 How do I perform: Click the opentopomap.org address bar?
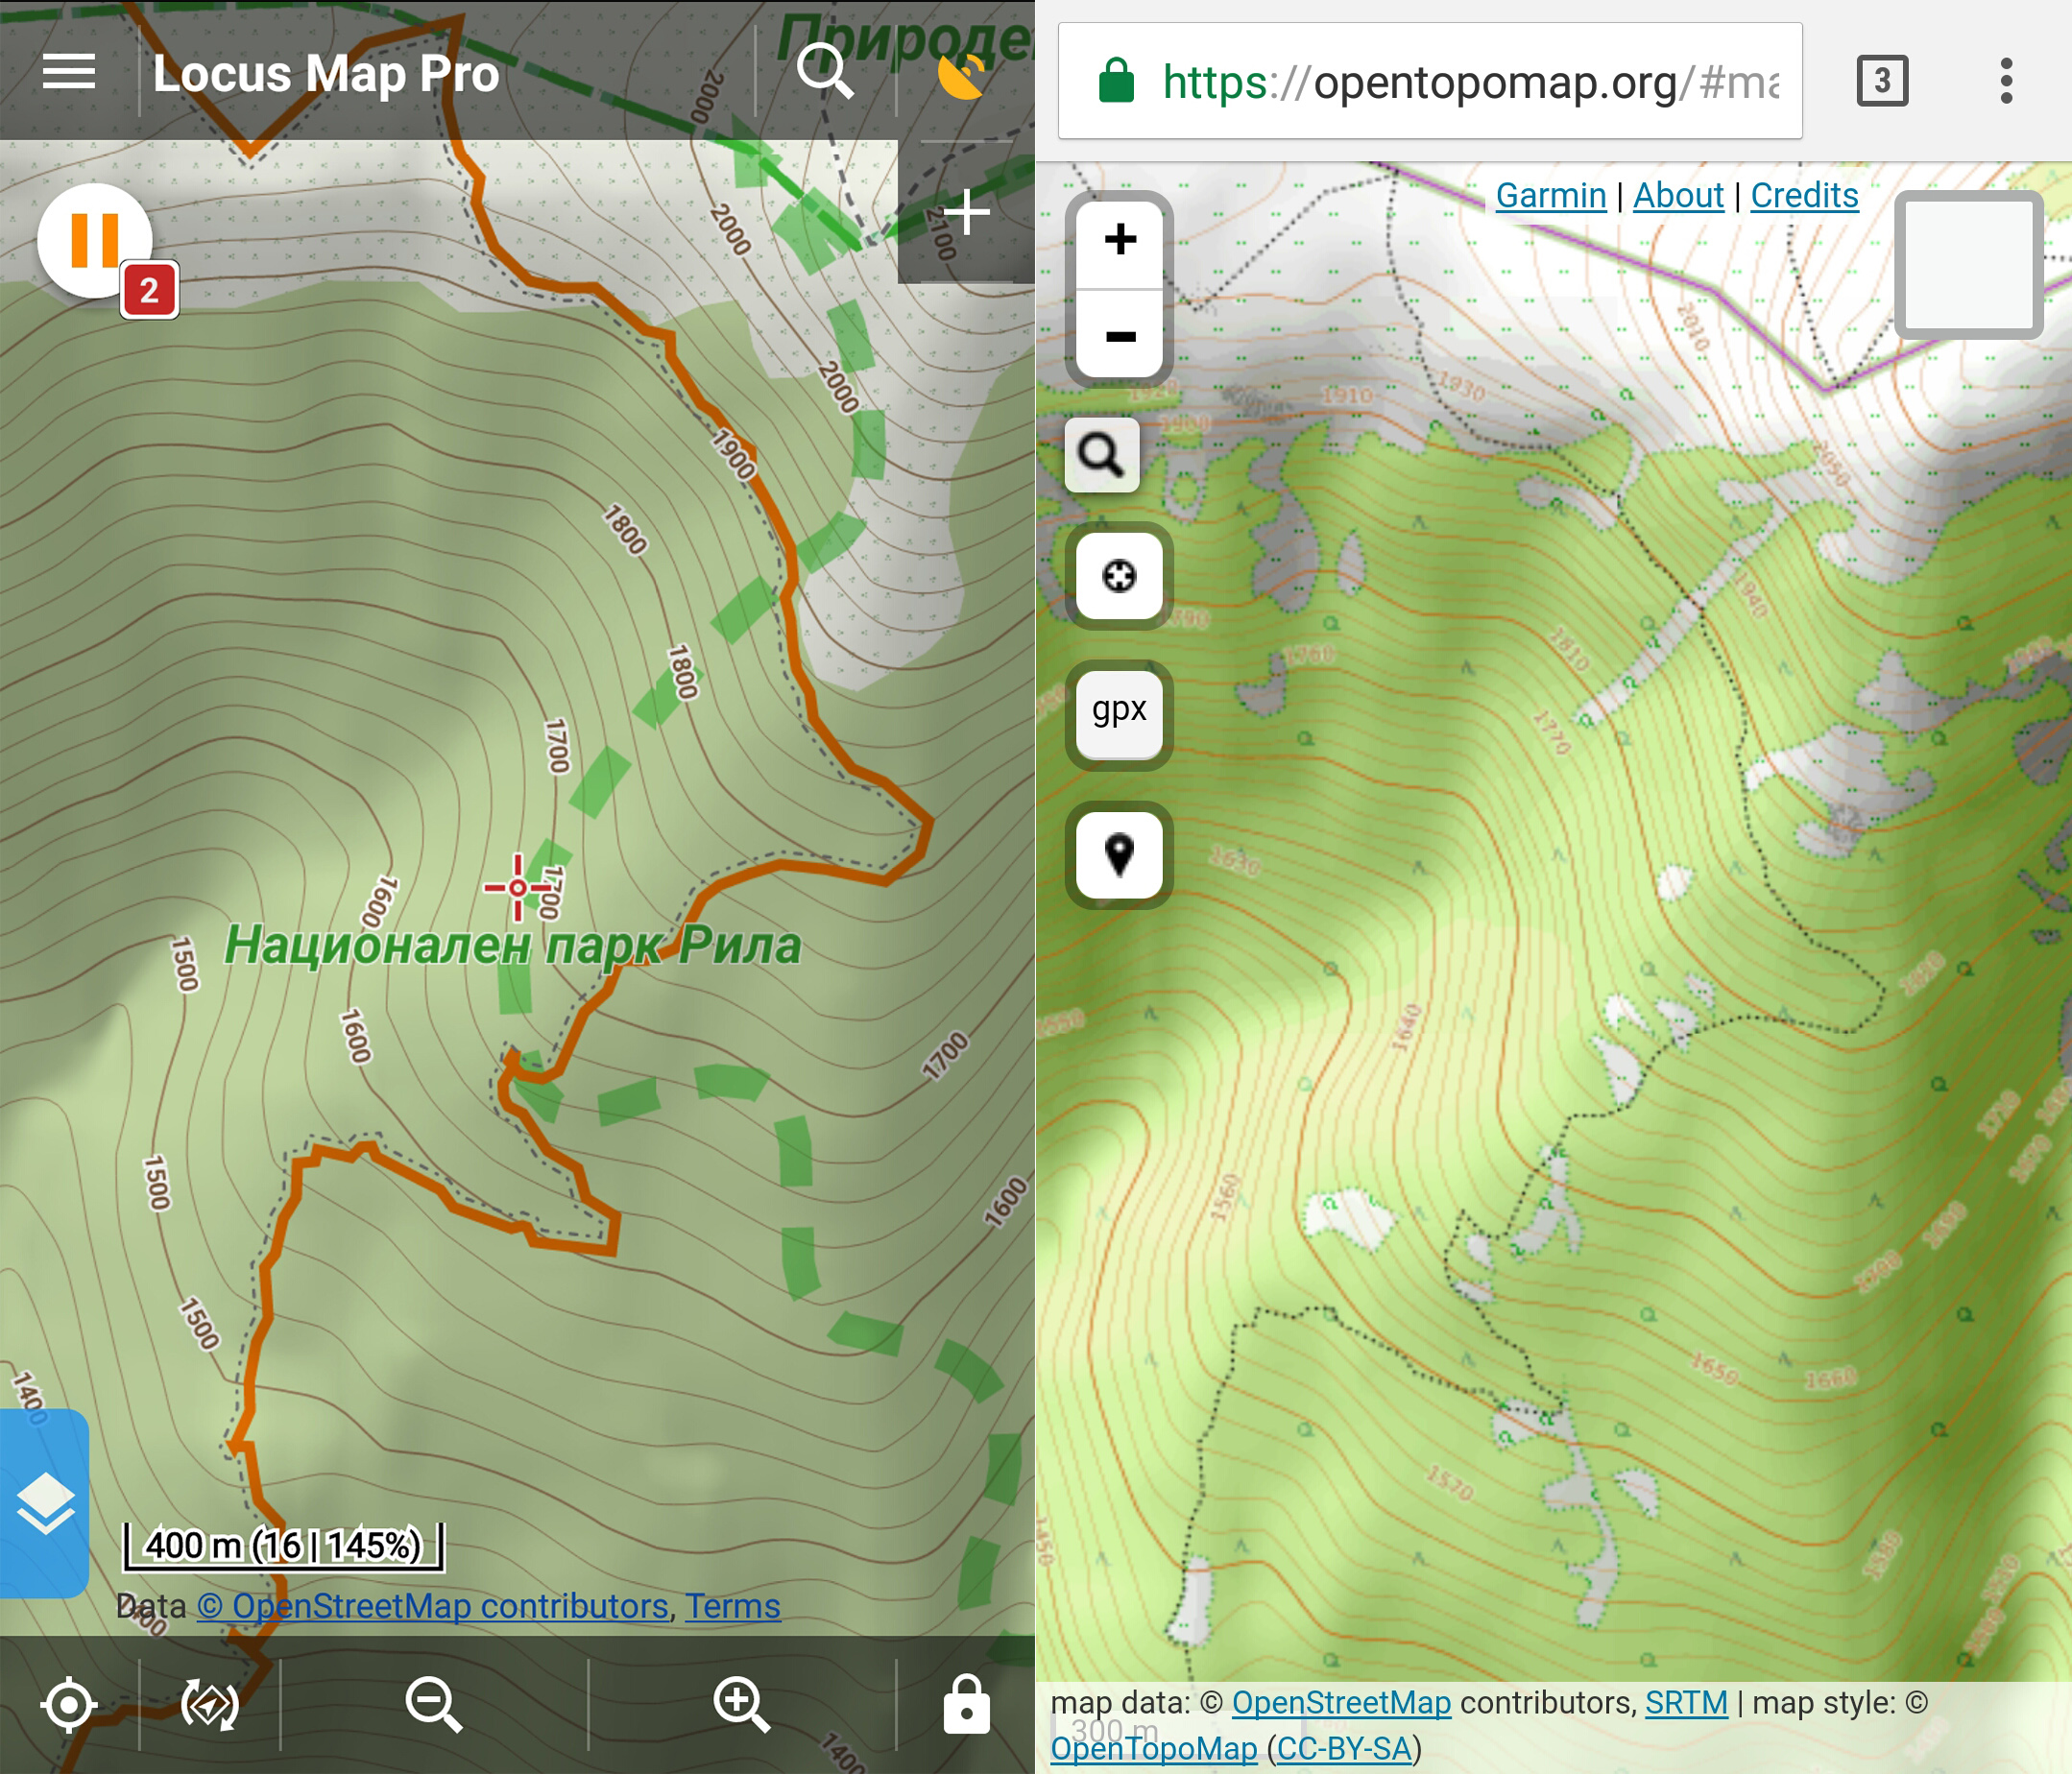[1430, 82]
